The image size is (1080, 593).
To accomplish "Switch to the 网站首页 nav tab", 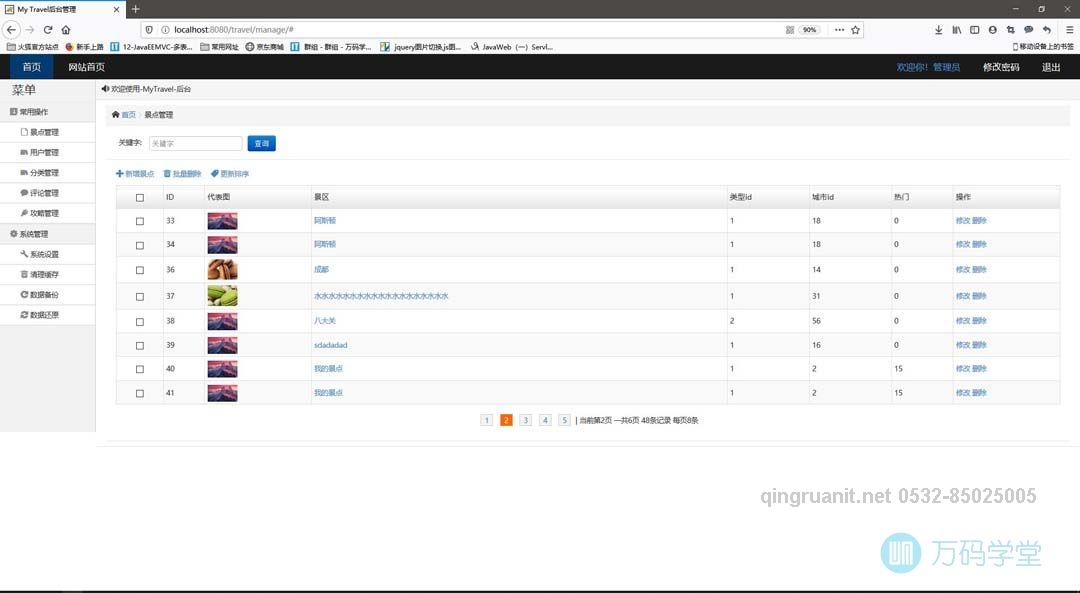I will (x=86, y=67).
